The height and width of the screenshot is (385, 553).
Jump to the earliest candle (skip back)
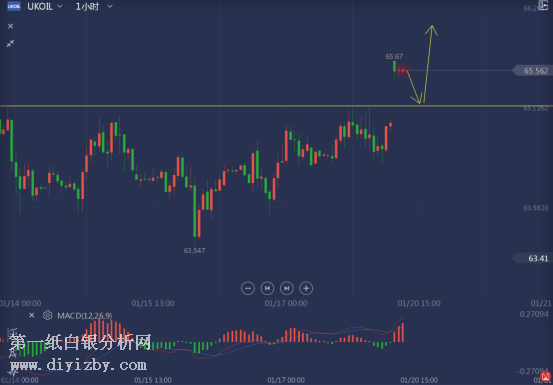[267, 288]
